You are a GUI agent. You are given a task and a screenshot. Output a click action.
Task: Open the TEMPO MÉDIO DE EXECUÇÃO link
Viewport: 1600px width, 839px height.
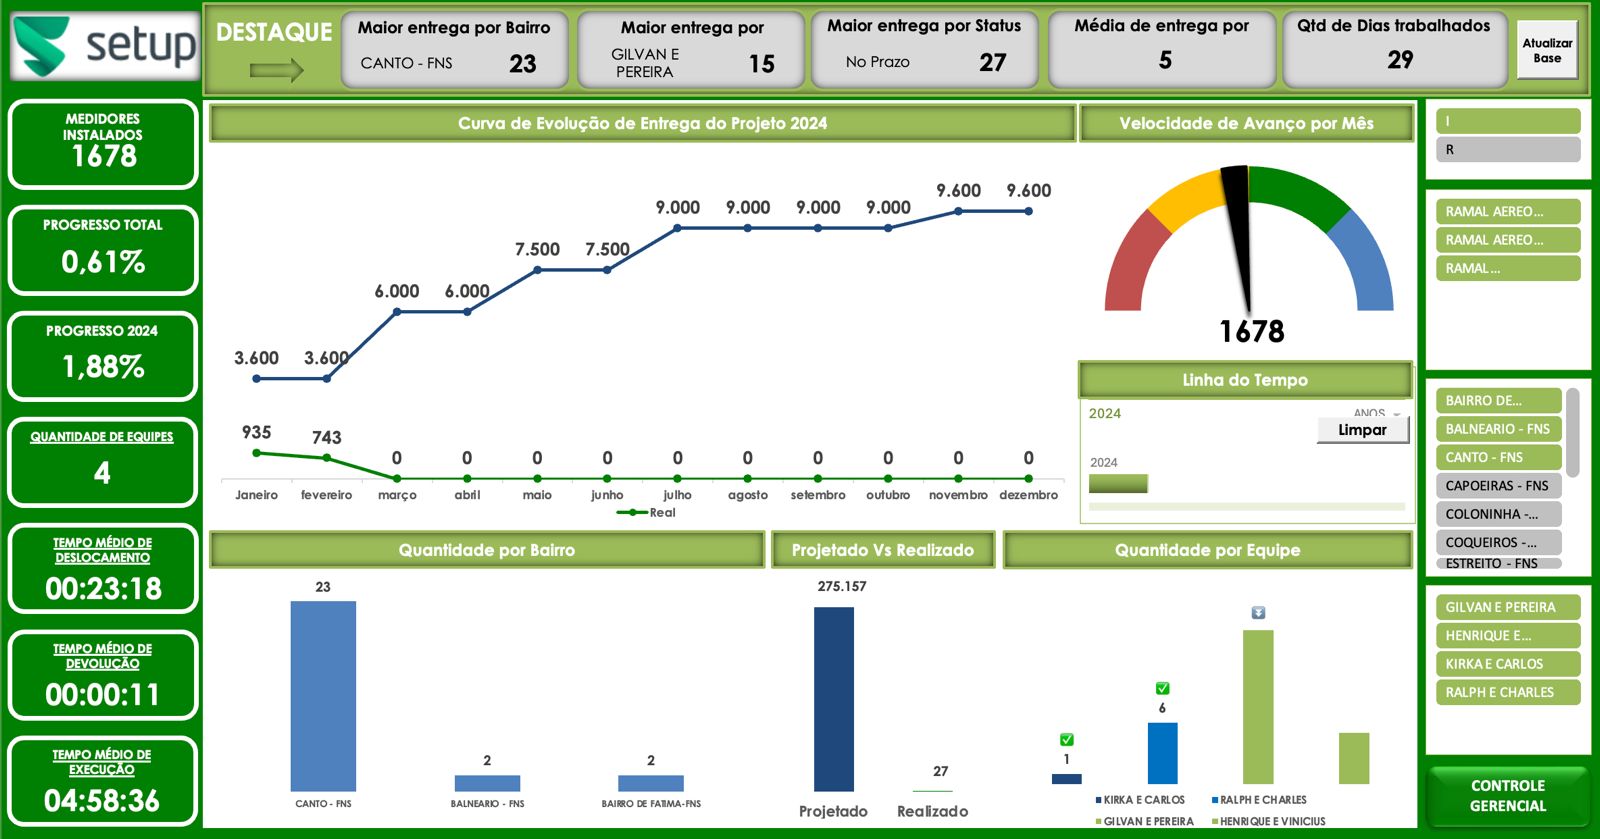tap(102, 762)
